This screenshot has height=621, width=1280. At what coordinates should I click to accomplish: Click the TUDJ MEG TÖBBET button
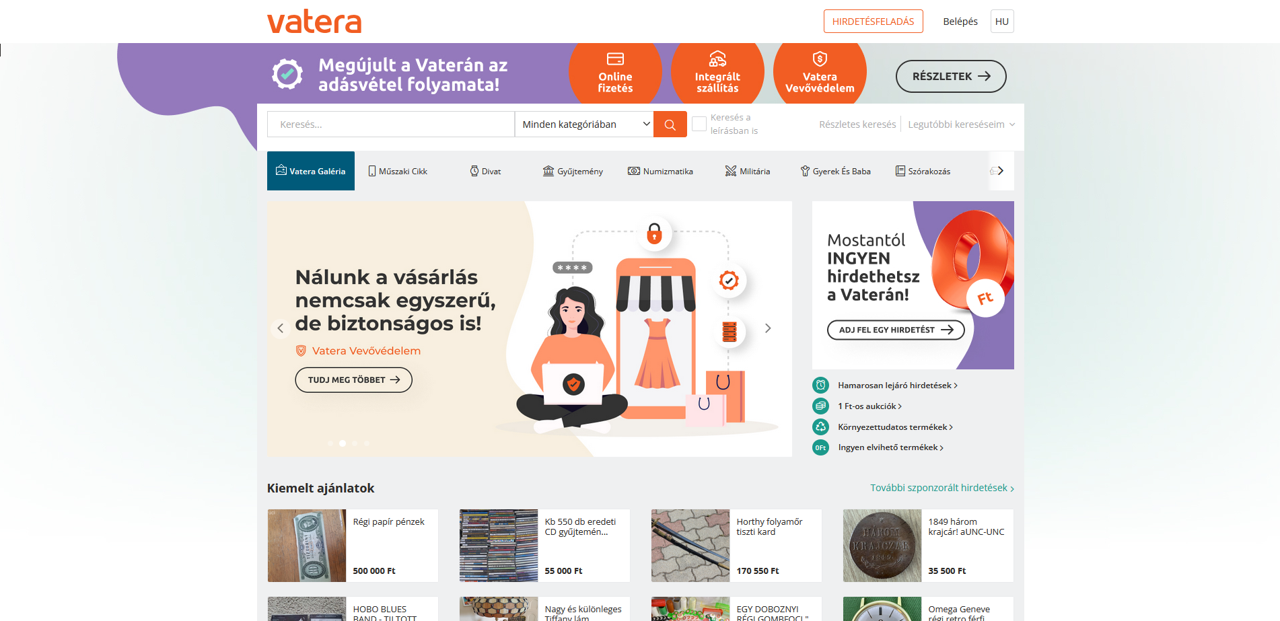pos(353,380)
